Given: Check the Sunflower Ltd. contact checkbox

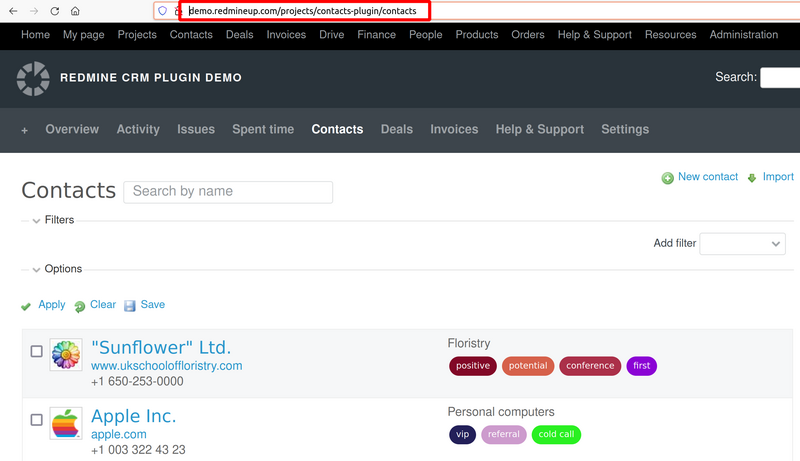Looking at the screenshot, I should pyautogui.click(x=37, y=351).
